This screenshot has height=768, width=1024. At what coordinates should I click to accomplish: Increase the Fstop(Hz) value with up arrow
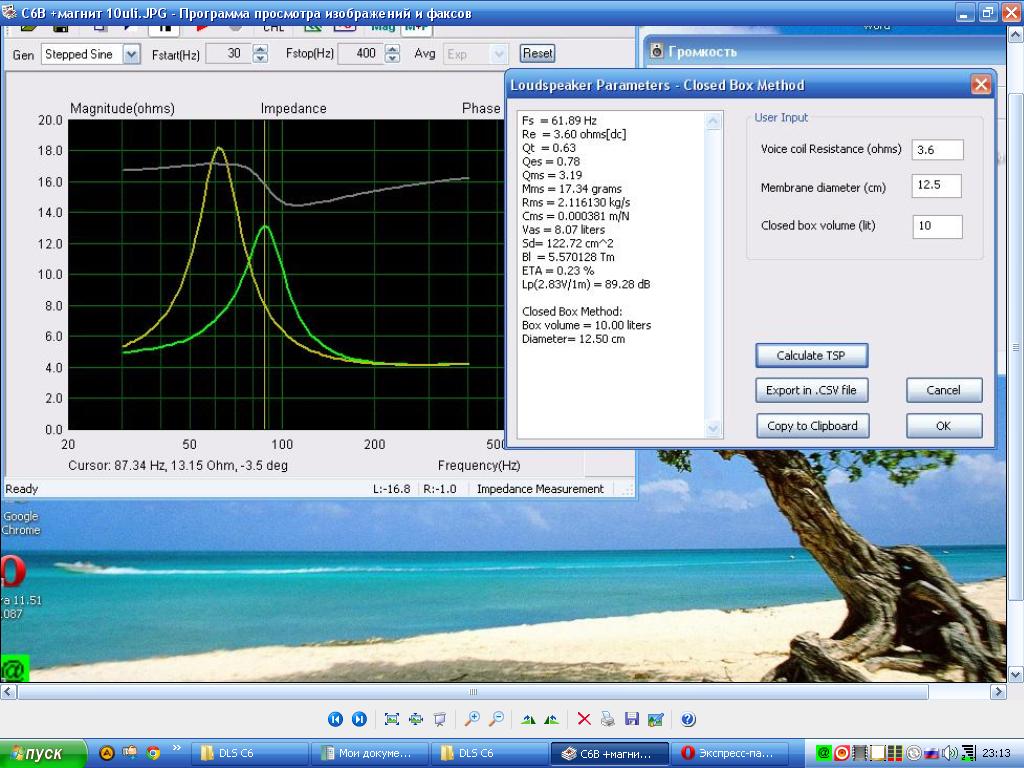392,49
